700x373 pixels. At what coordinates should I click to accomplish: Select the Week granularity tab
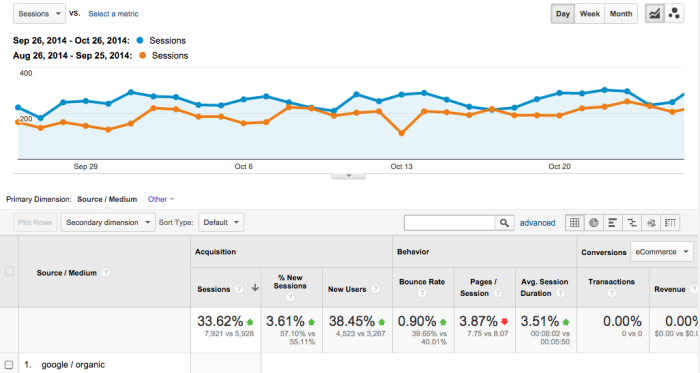590,14
